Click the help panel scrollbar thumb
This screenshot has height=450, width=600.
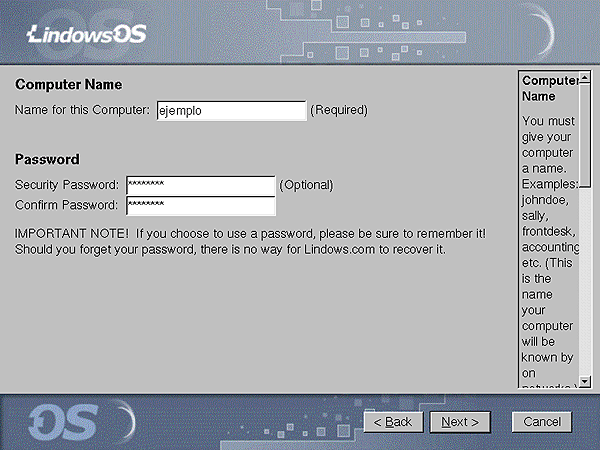(585, 136)
